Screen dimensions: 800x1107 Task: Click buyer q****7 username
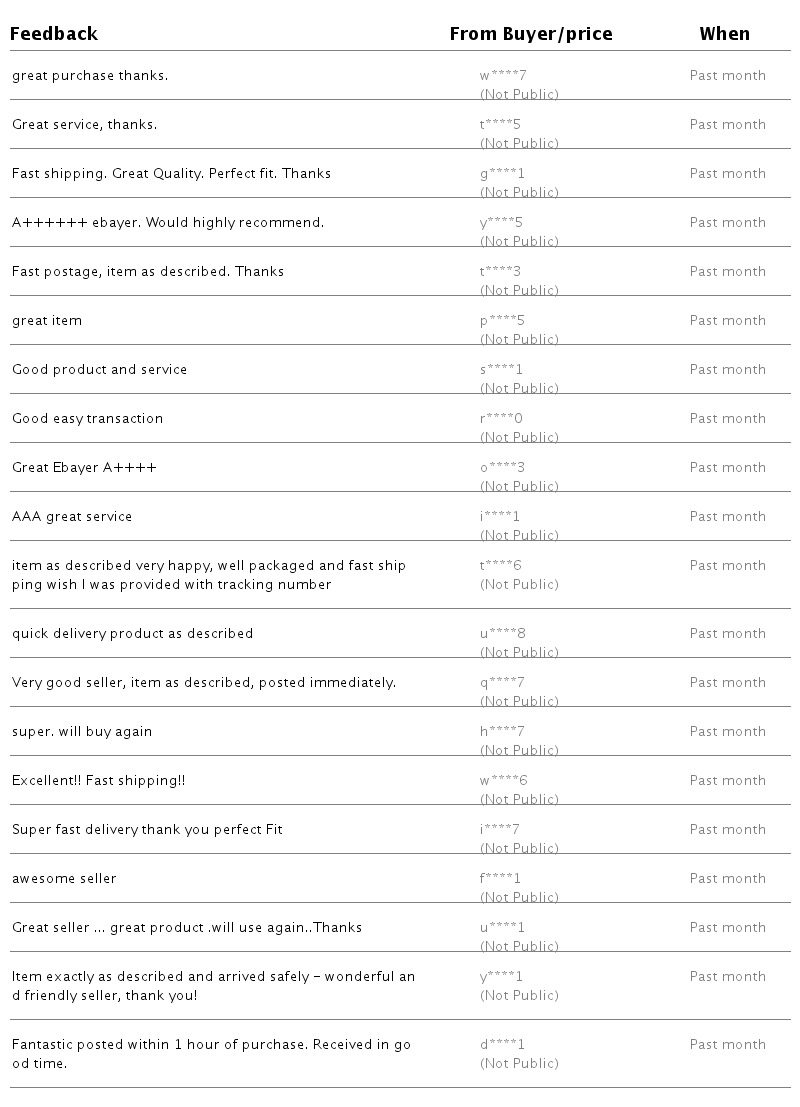(x=501, y=683)
